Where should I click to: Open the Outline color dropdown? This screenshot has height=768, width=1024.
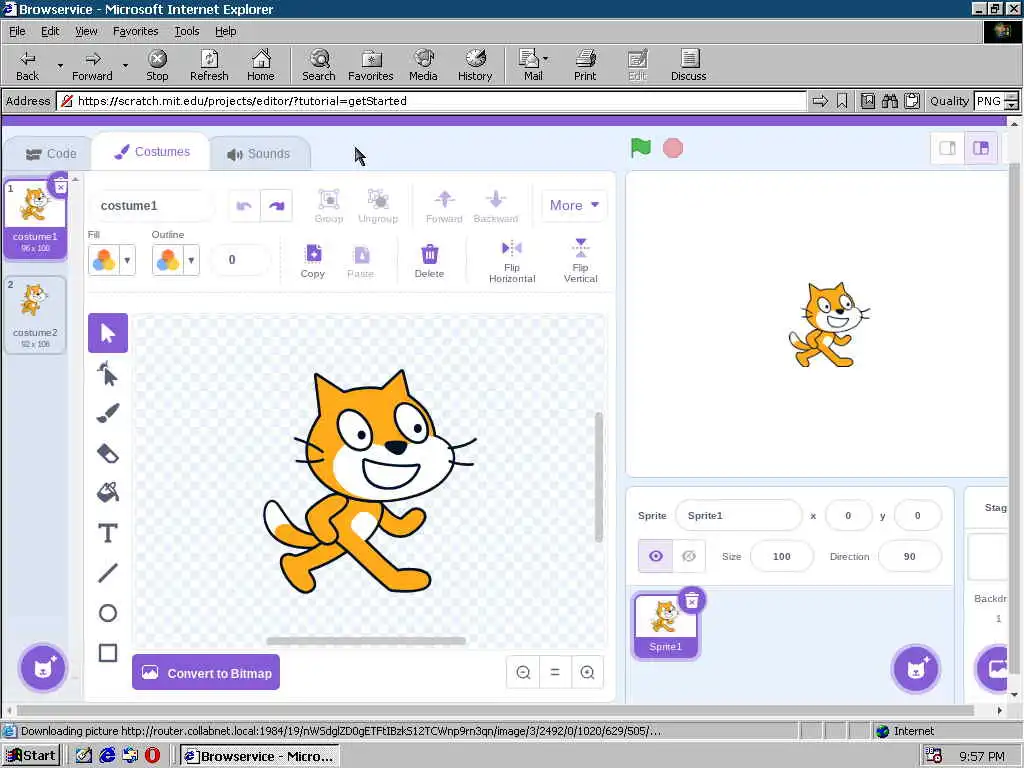pos(191,260)
